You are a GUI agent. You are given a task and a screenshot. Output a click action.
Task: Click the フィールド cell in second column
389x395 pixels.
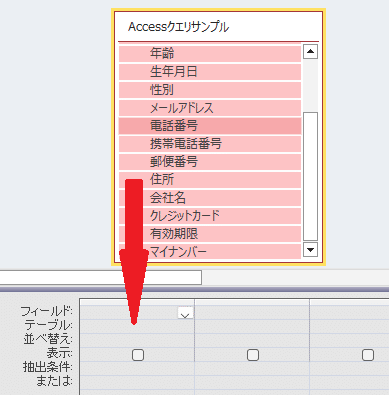point(252,312)
